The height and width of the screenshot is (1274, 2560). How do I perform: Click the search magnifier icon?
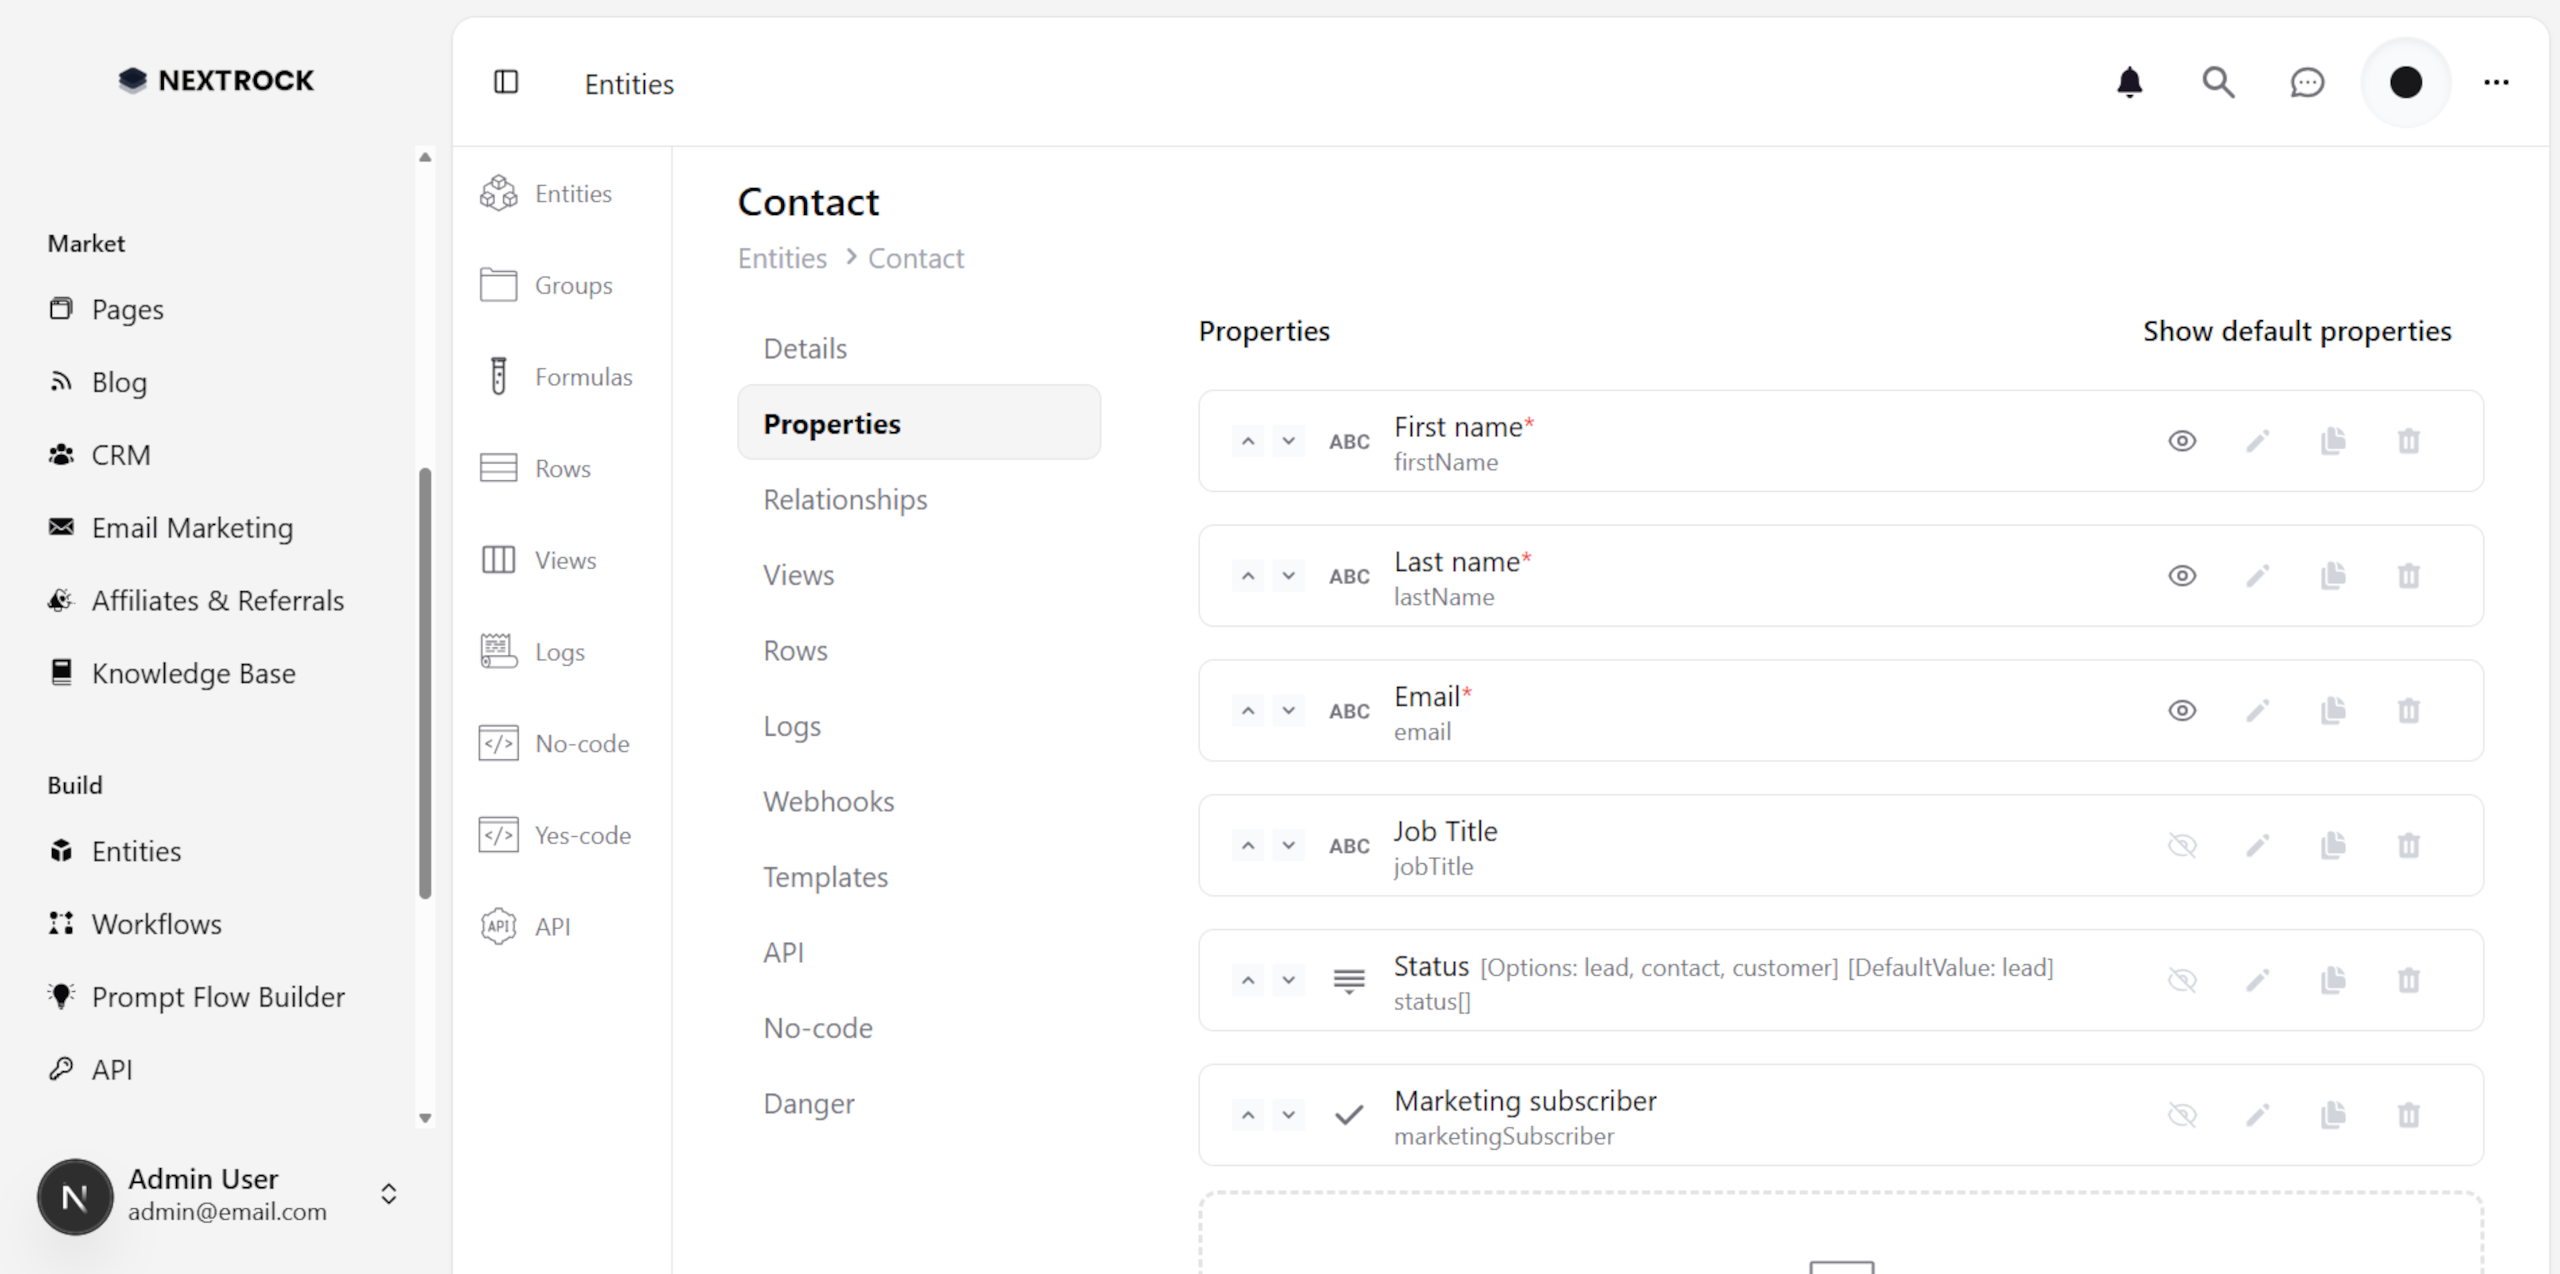(2217, 82)
